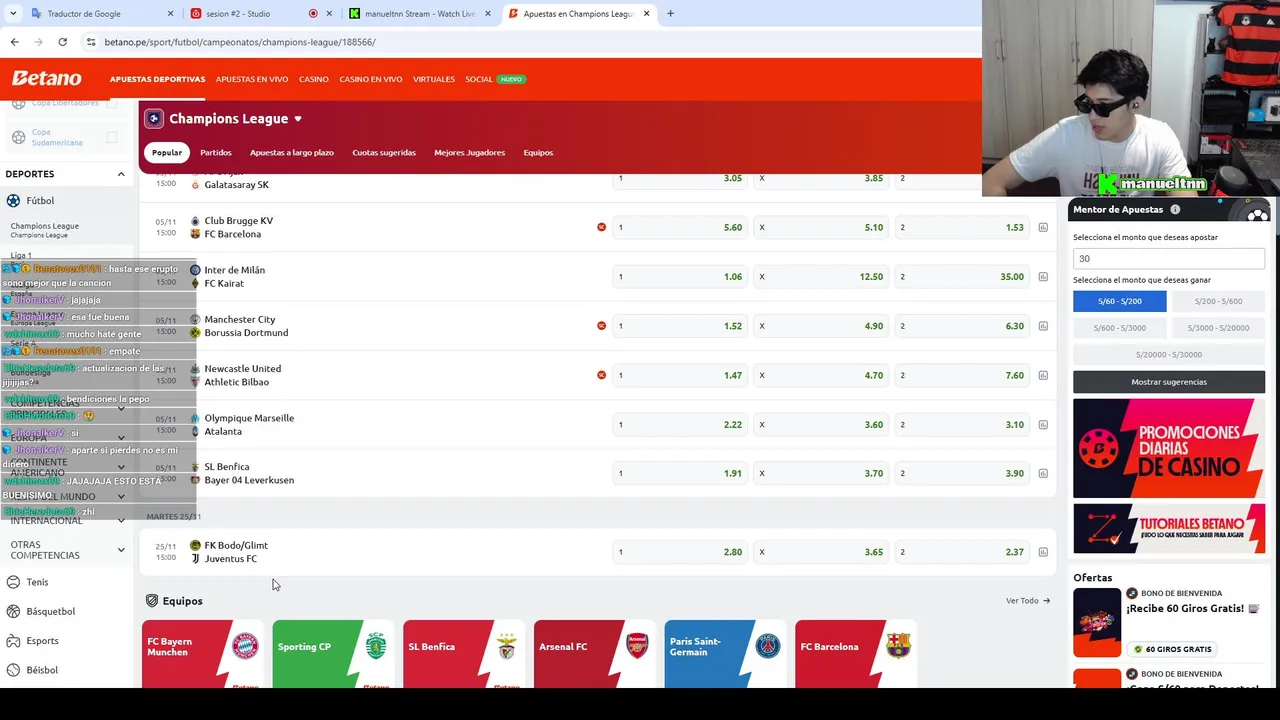Open Equipos tab
The height and width of the screenshot is (720, 1280).
tap(538, 153)
